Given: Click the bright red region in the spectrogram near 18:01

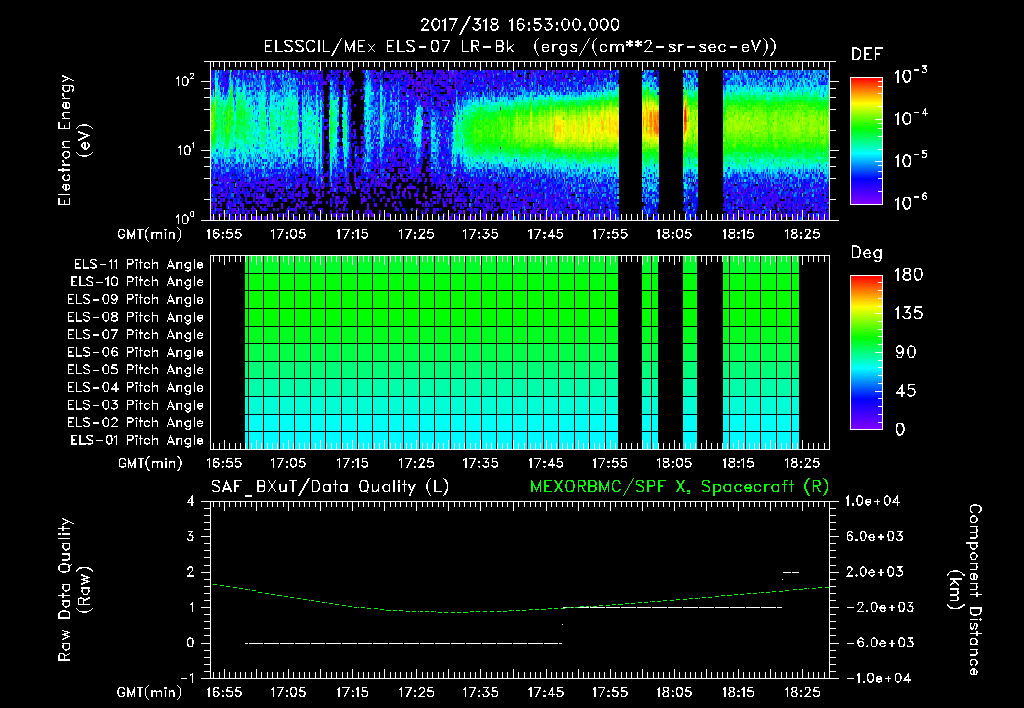Looking at the screenshot, I should pos(650,121).
